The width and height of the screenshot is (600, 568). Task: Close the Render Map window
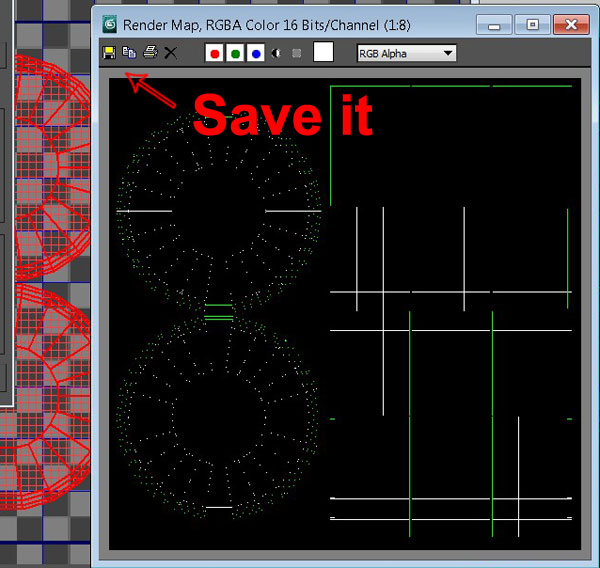tap(572, 24)
